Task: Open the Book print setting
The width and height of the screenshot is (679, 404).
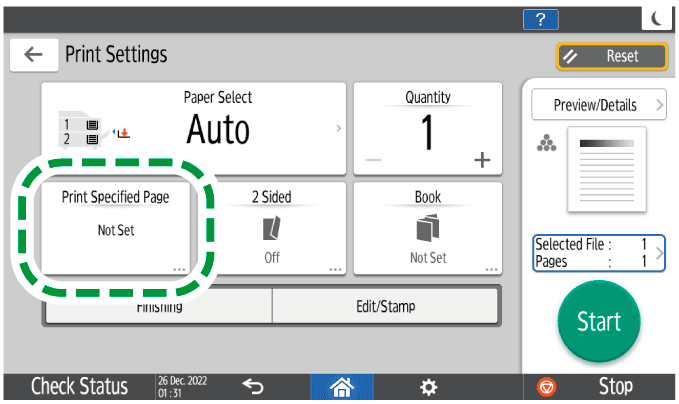Action: pyautogui.click(x=427, y=228)
